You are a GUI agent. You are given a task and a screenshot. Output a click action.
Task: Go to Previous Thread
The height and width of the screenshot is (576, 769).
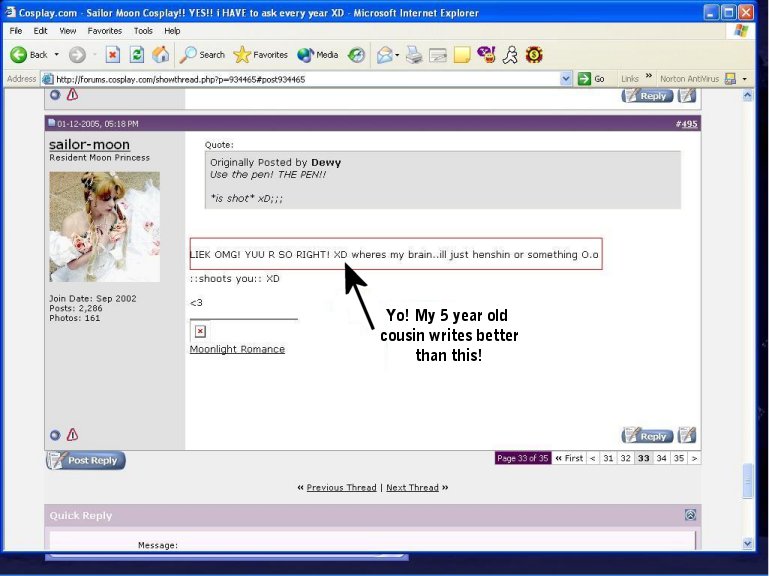pyautogui.click(x=341, y=487)
